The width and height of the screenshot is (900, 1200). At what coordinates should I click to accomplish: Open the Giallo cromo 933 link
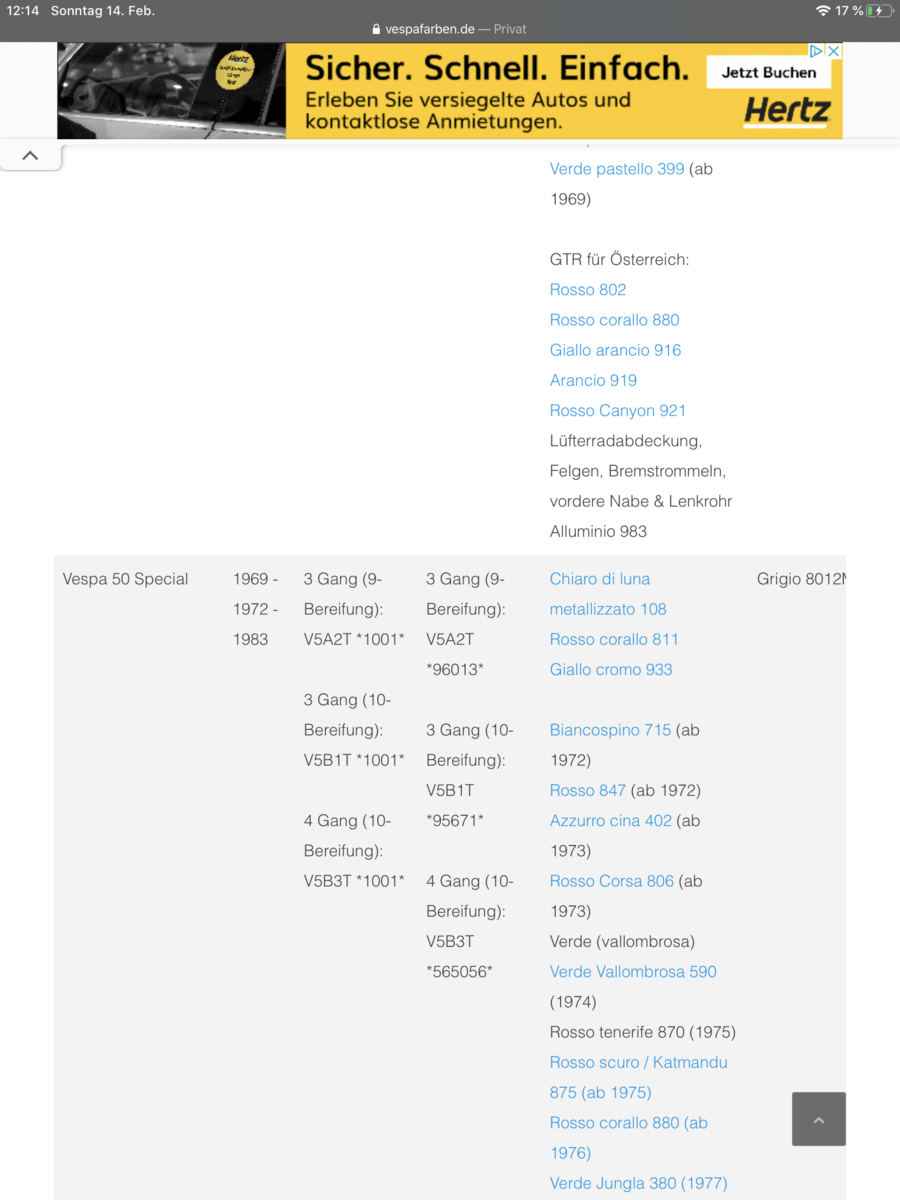pos(611,669)
